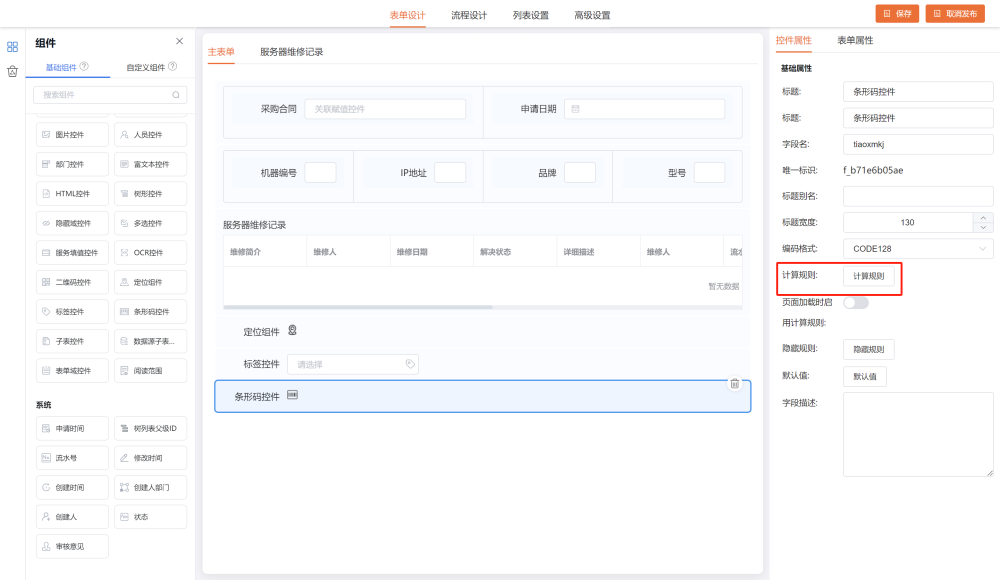Image resolution: width=1000 pixels, height=580 pixels.
Task: Decrease 标题宽度 with the down arrow
Action: pyautogui.click(x=984, y=228)
